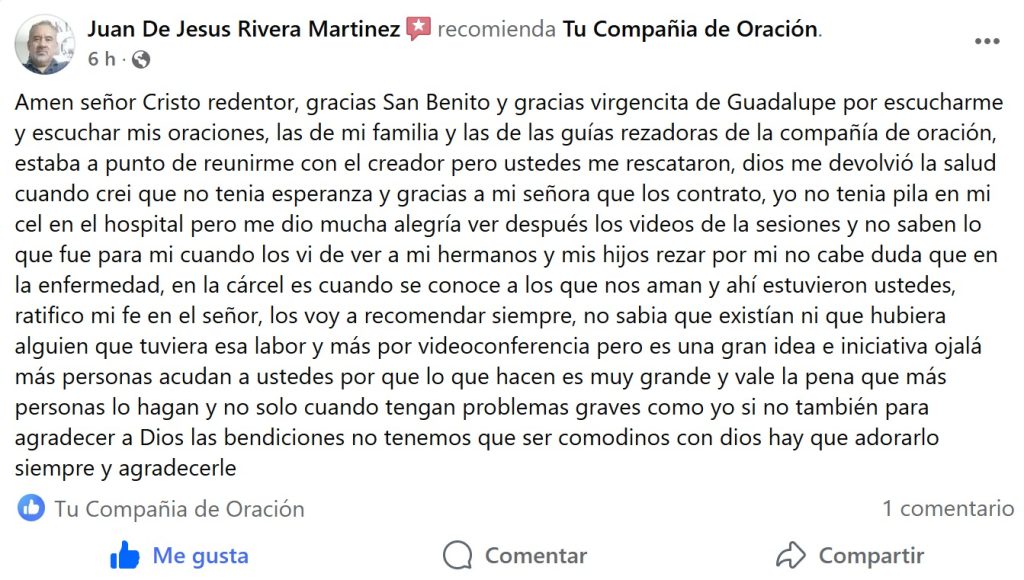Click the Compartir arrow icon
The width and height of the screenshot is (1024, 580).
click(x=791, y=555)
